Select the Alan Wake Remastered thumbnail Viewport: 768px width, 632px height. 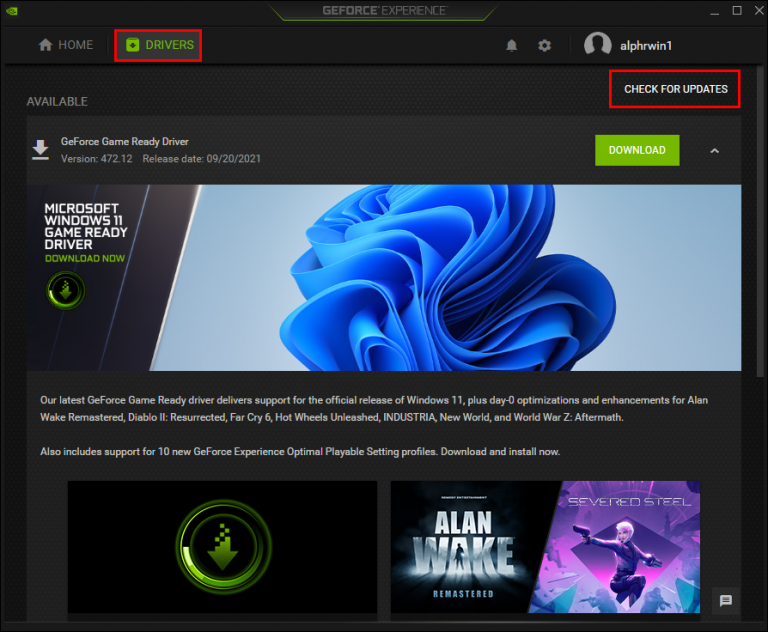click(x=463, y=547)
